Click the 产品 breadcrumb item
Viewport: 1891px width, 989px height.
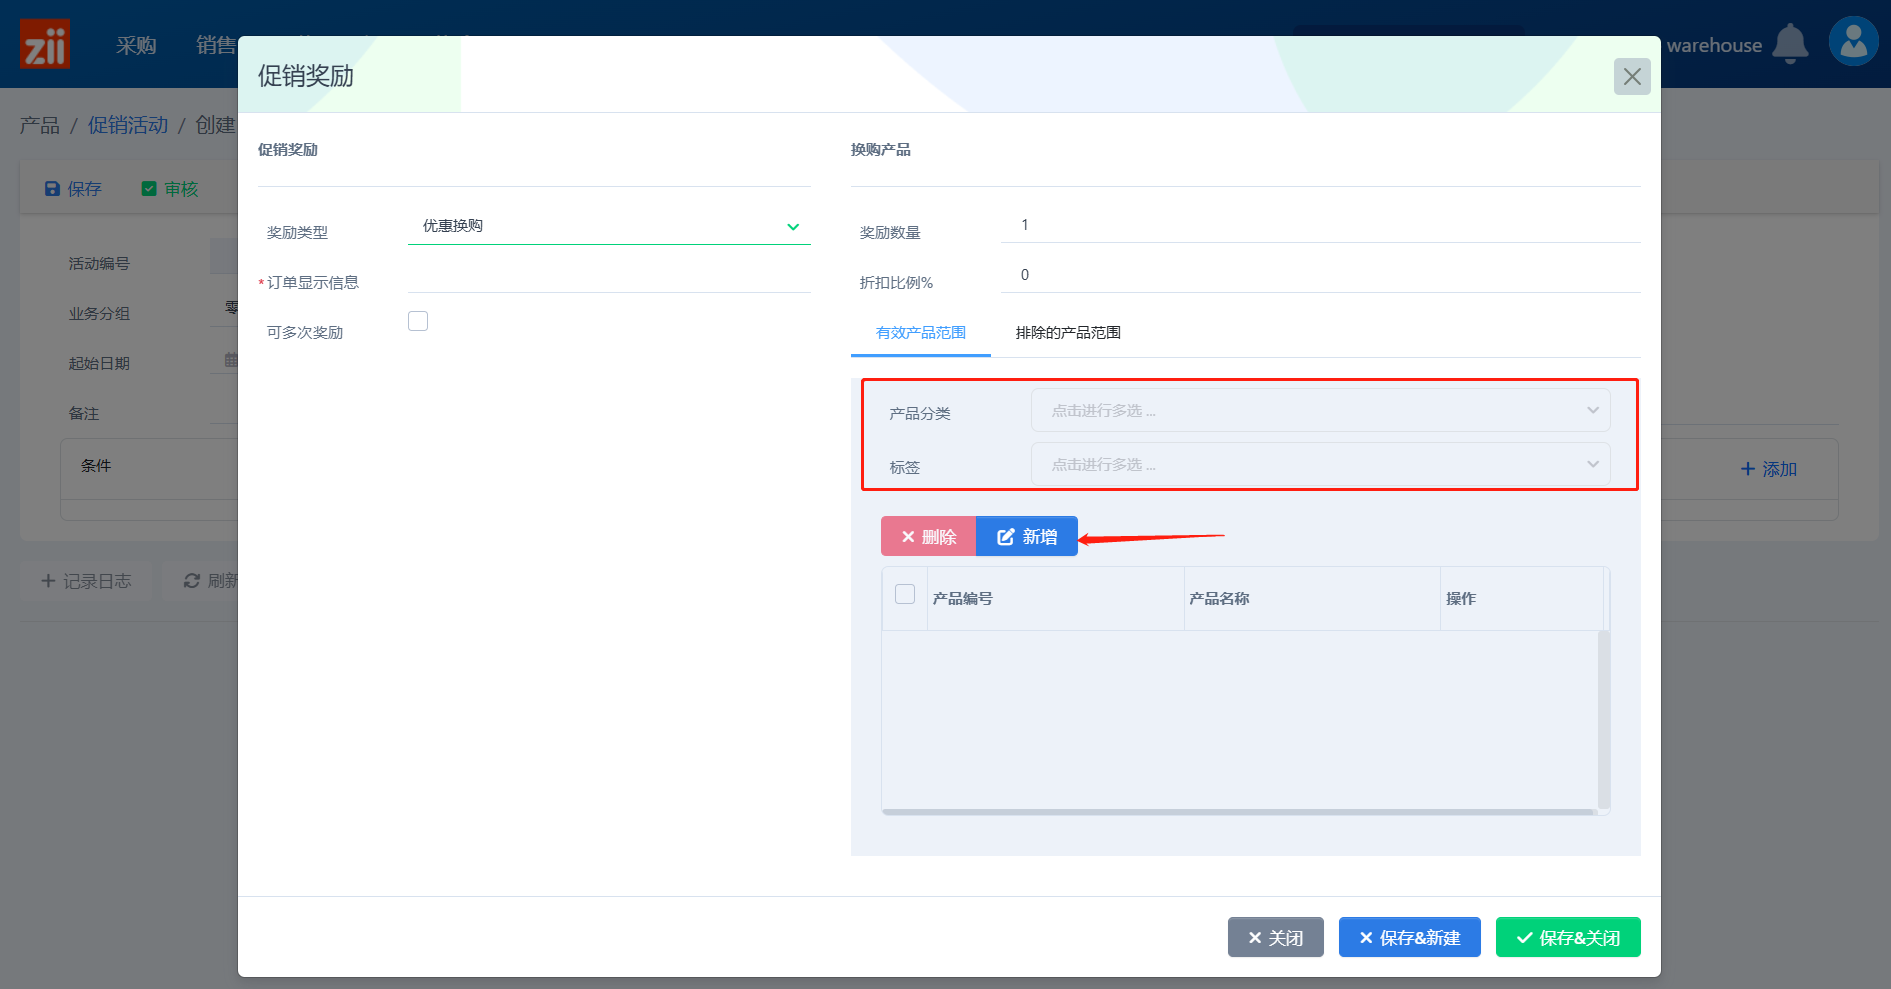(x=40, y=125)
